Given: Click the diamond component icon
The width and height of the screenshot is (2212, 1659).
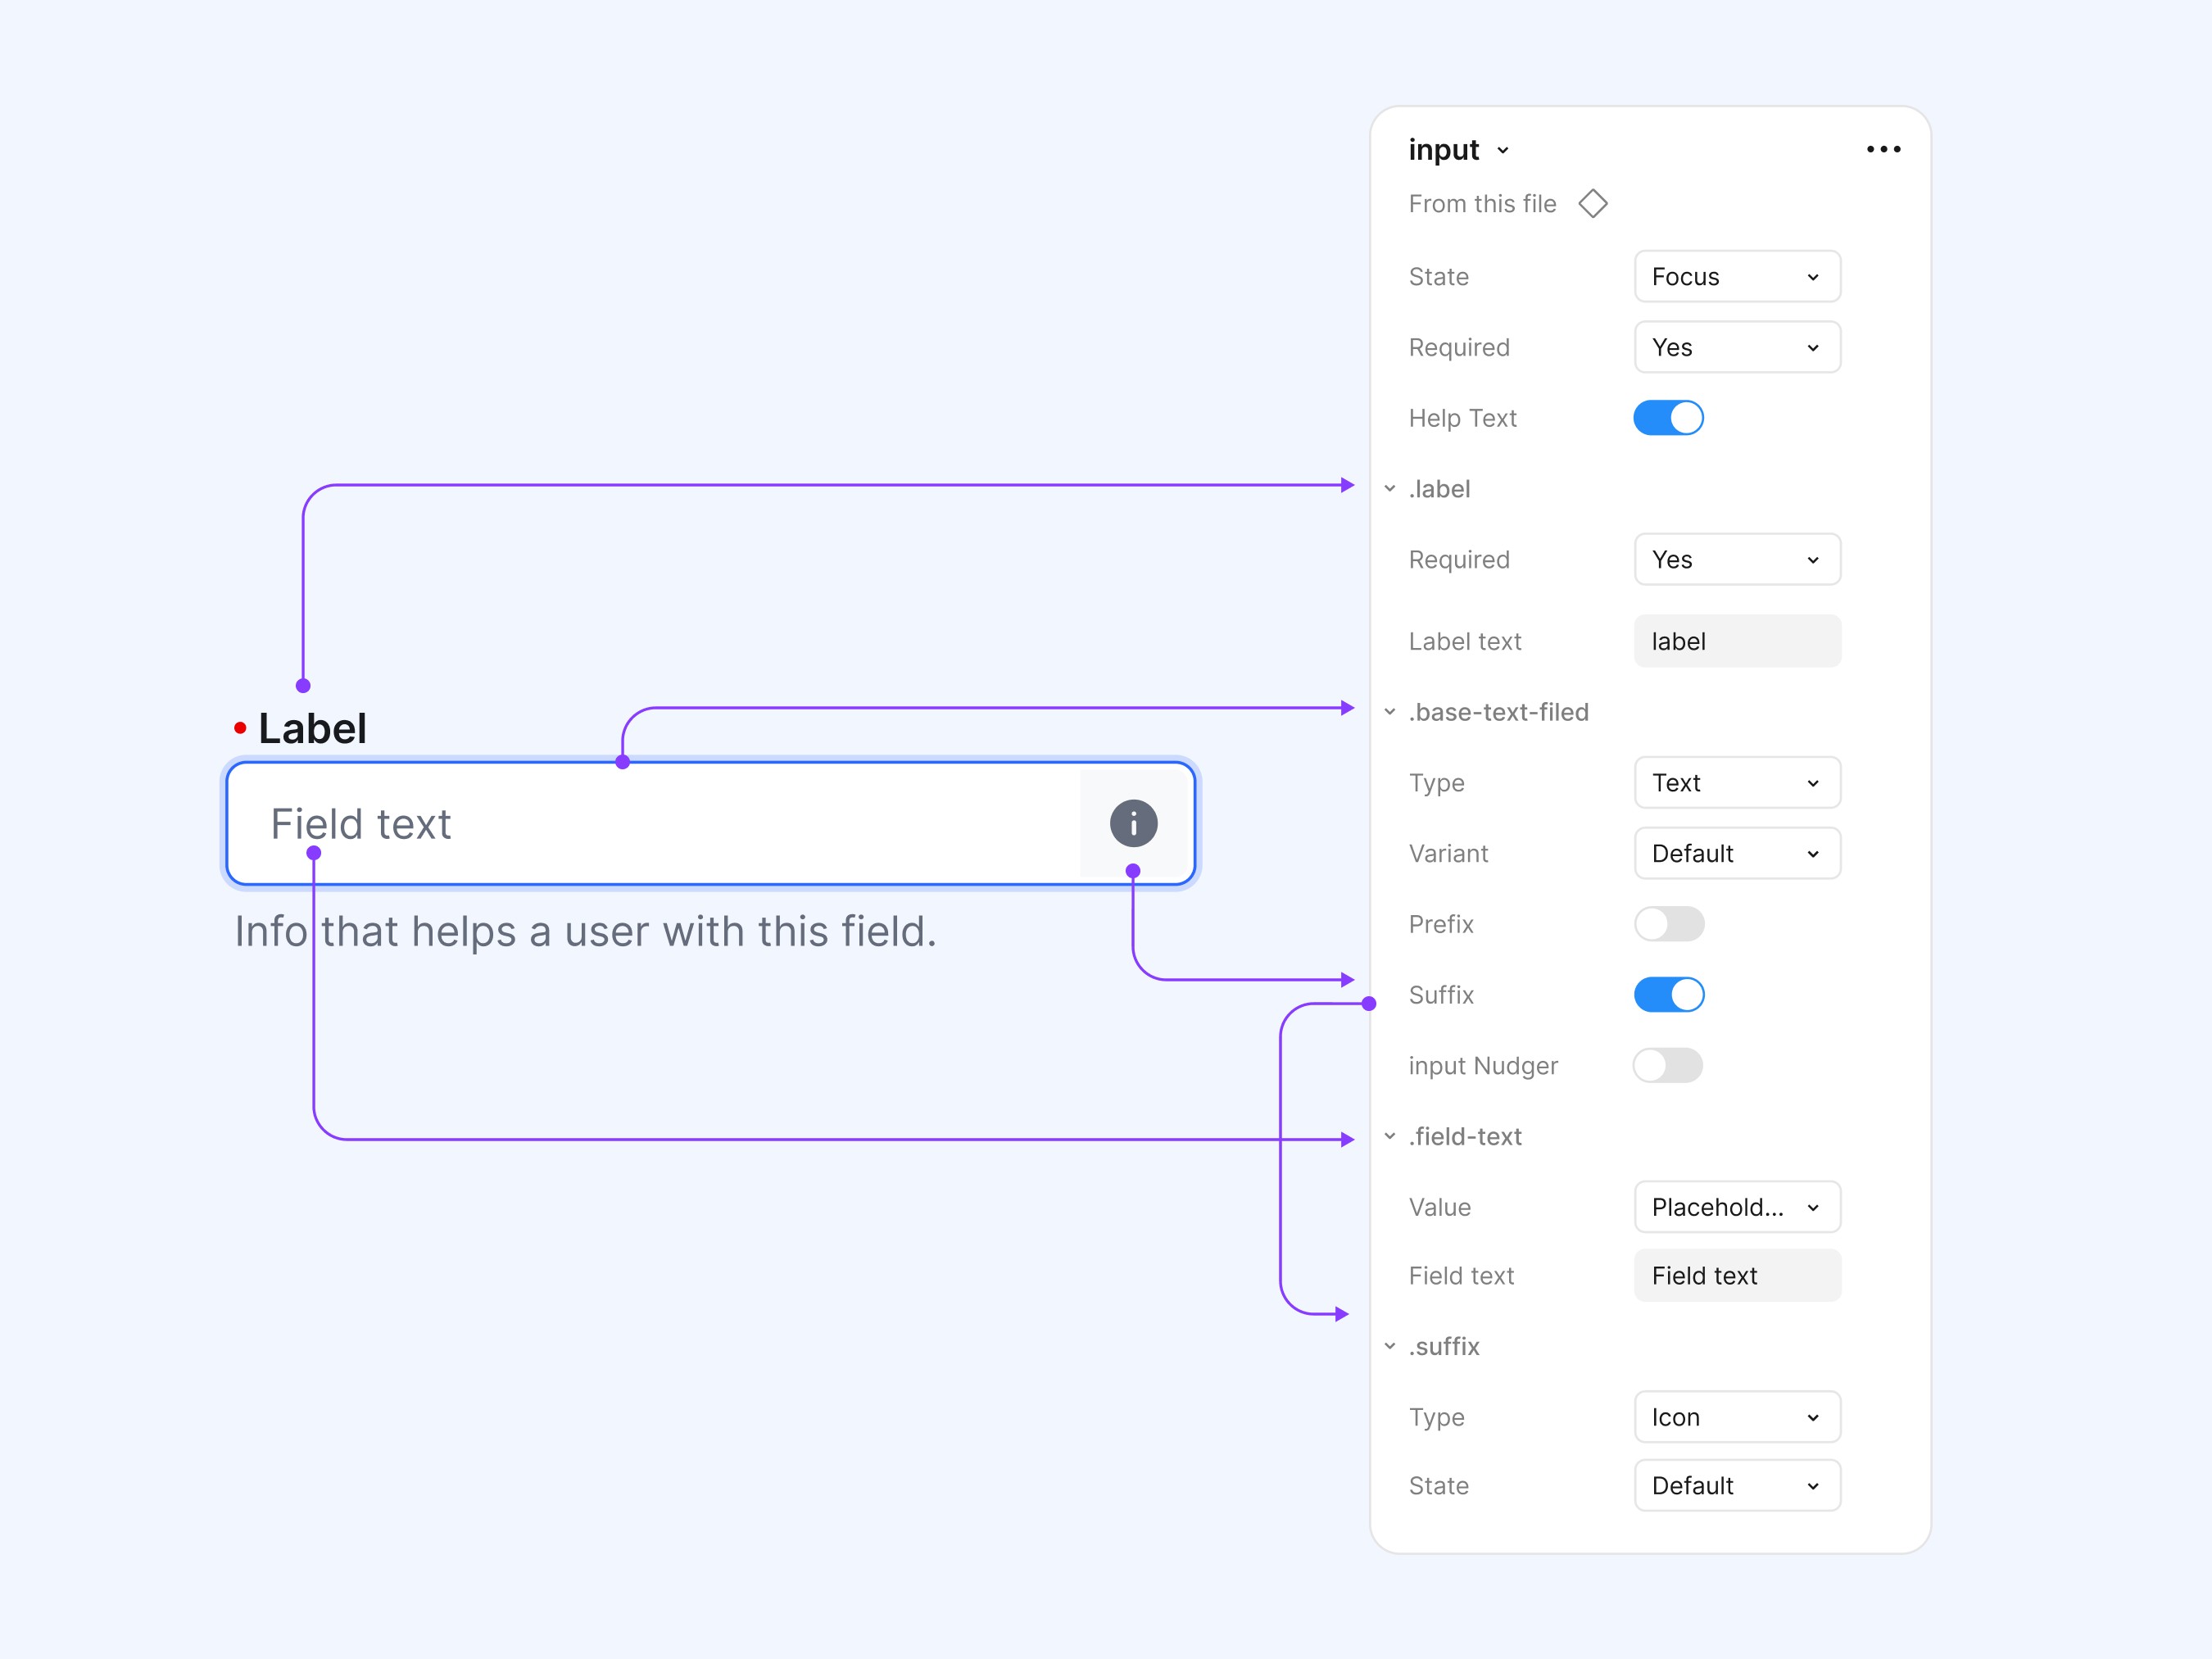Looking at the screenshot, I should (1592, 204).
